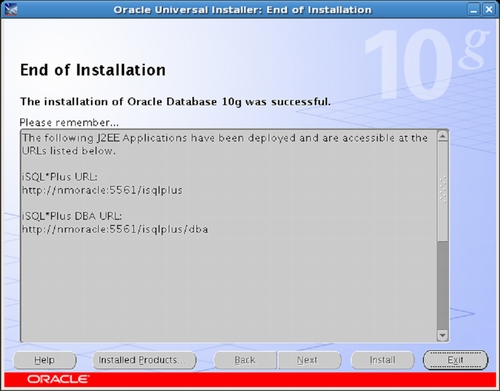Click the disabled Install button

pos(383,360)
